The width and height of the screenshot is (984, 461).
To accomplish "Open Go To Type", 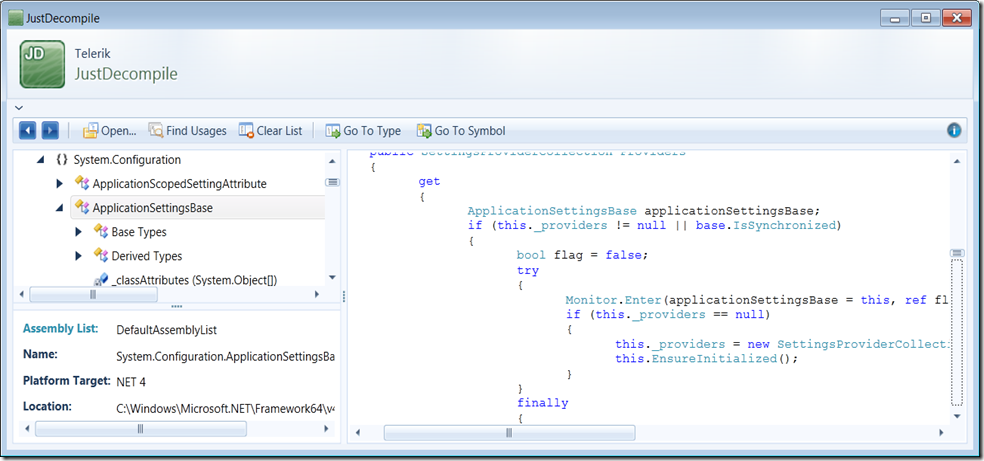I will point(363,131).
